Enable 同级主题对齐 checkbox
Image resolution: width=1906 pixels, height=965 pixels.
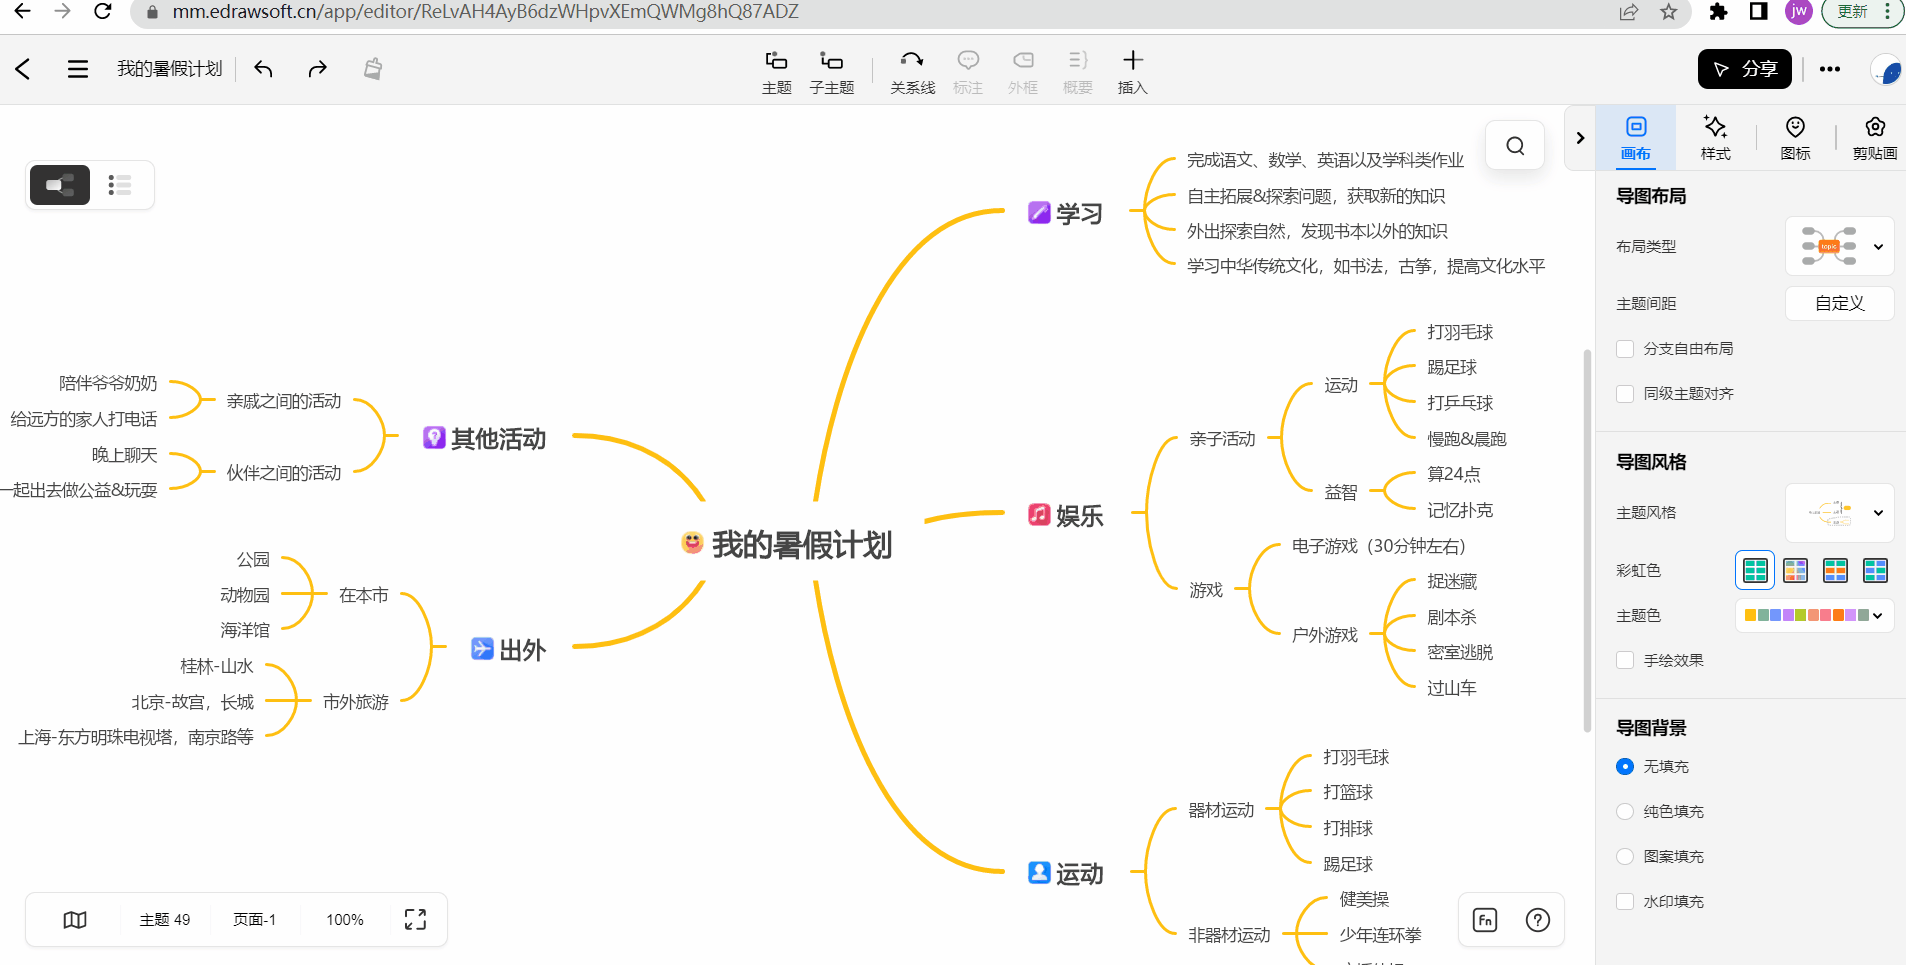1625,393
